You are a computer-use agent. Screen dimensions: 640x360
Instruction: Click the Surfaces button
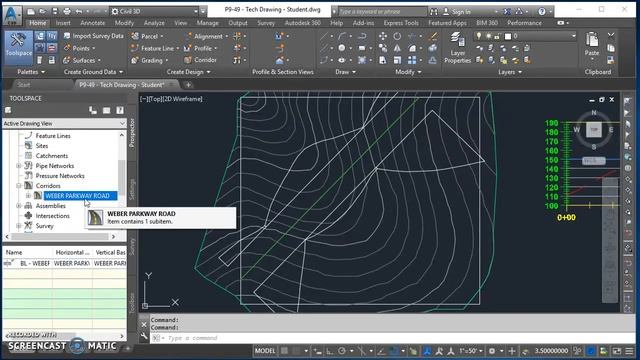(x=82, y=60)
